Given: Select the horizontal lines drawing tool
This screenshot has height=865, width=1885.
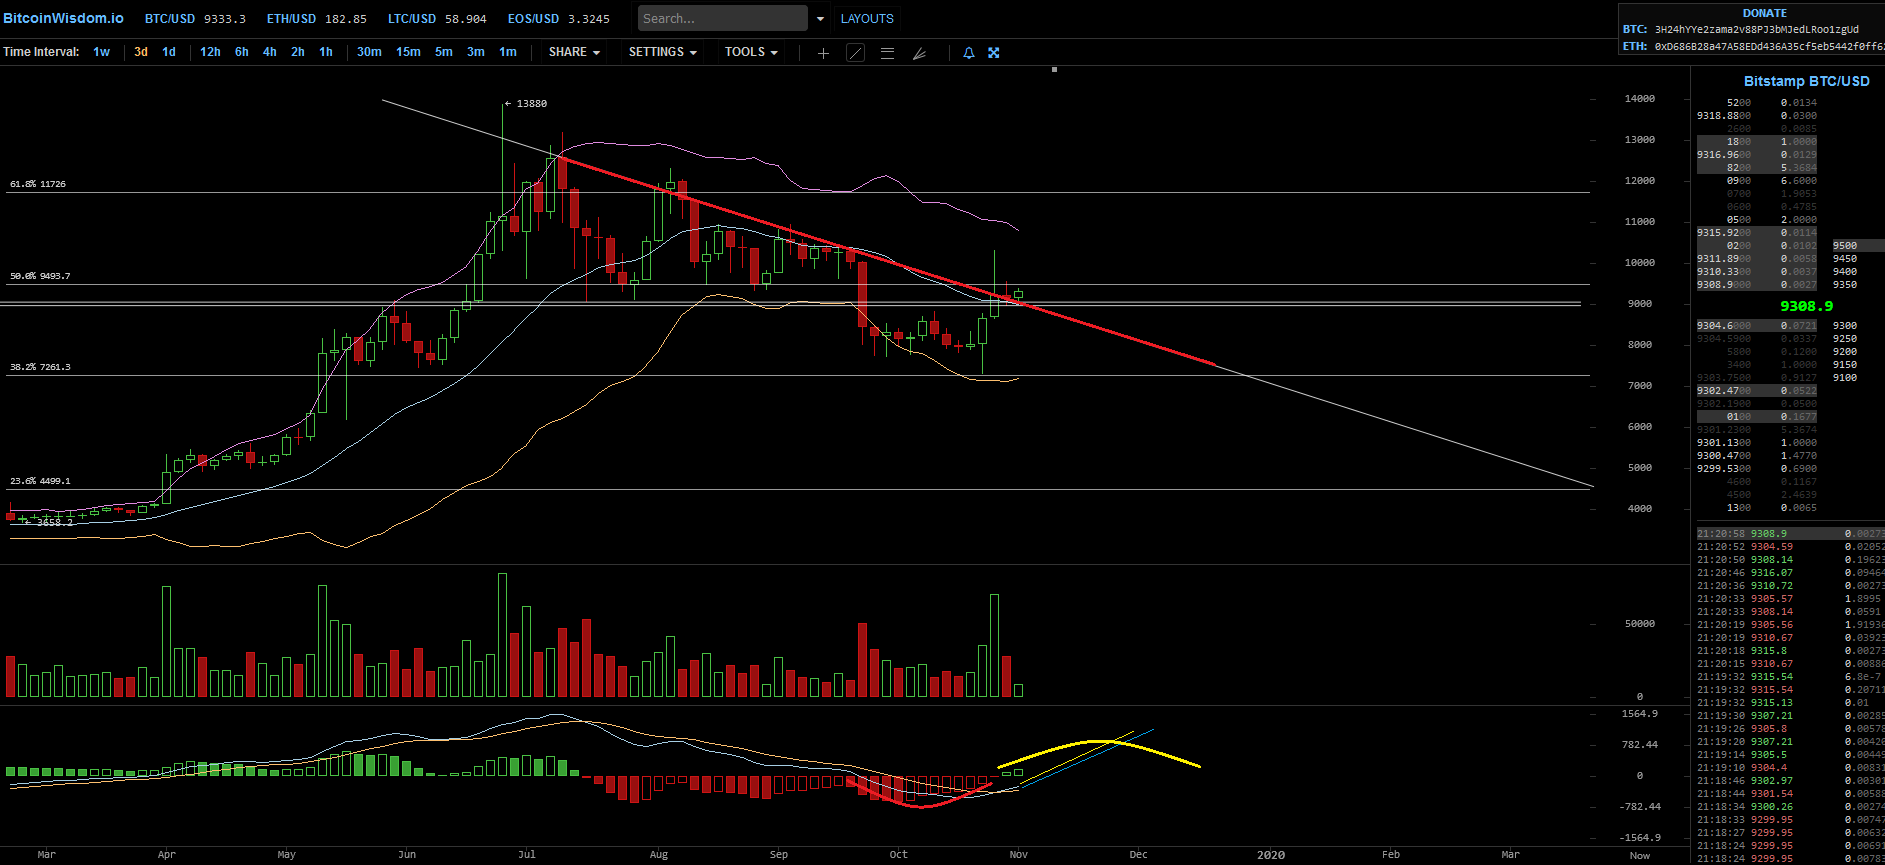Looking at the screenshot, I should 887,53.
